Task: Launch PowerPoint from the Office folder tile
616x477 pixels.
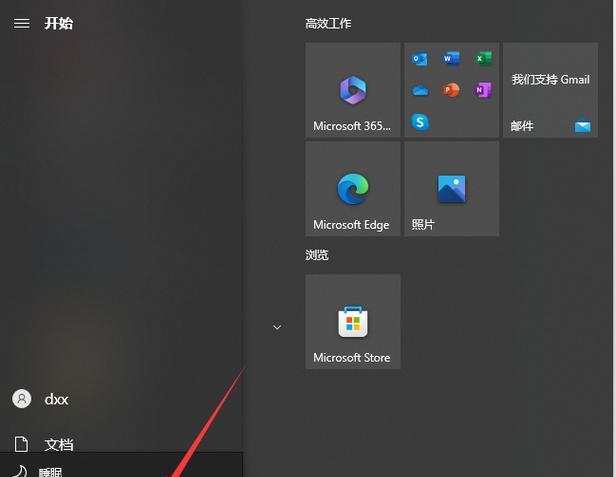Action: click(451, 90)
